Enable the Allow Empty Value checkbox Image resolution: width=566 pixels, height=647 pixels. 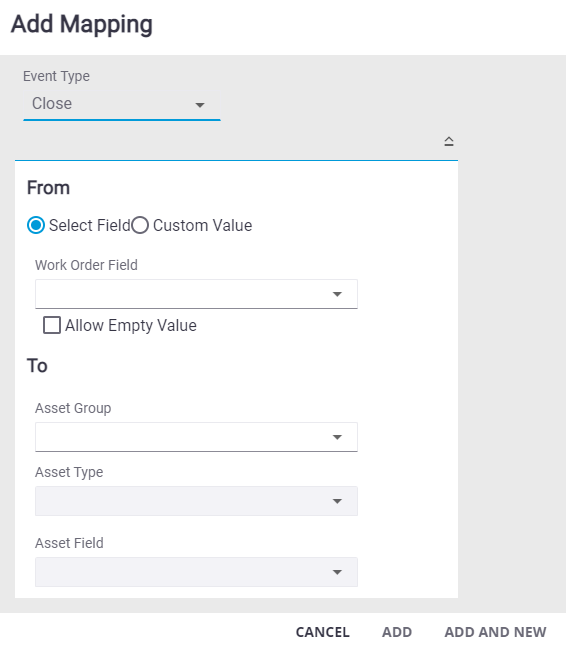point(52,325)
